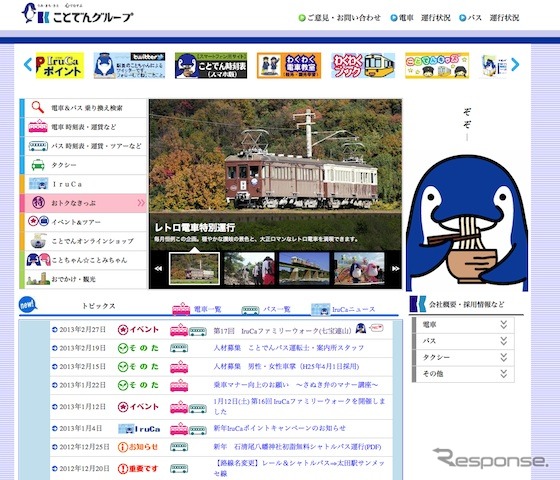Open 路線名変更 レール&シャトルバス news

click(299, 468)
